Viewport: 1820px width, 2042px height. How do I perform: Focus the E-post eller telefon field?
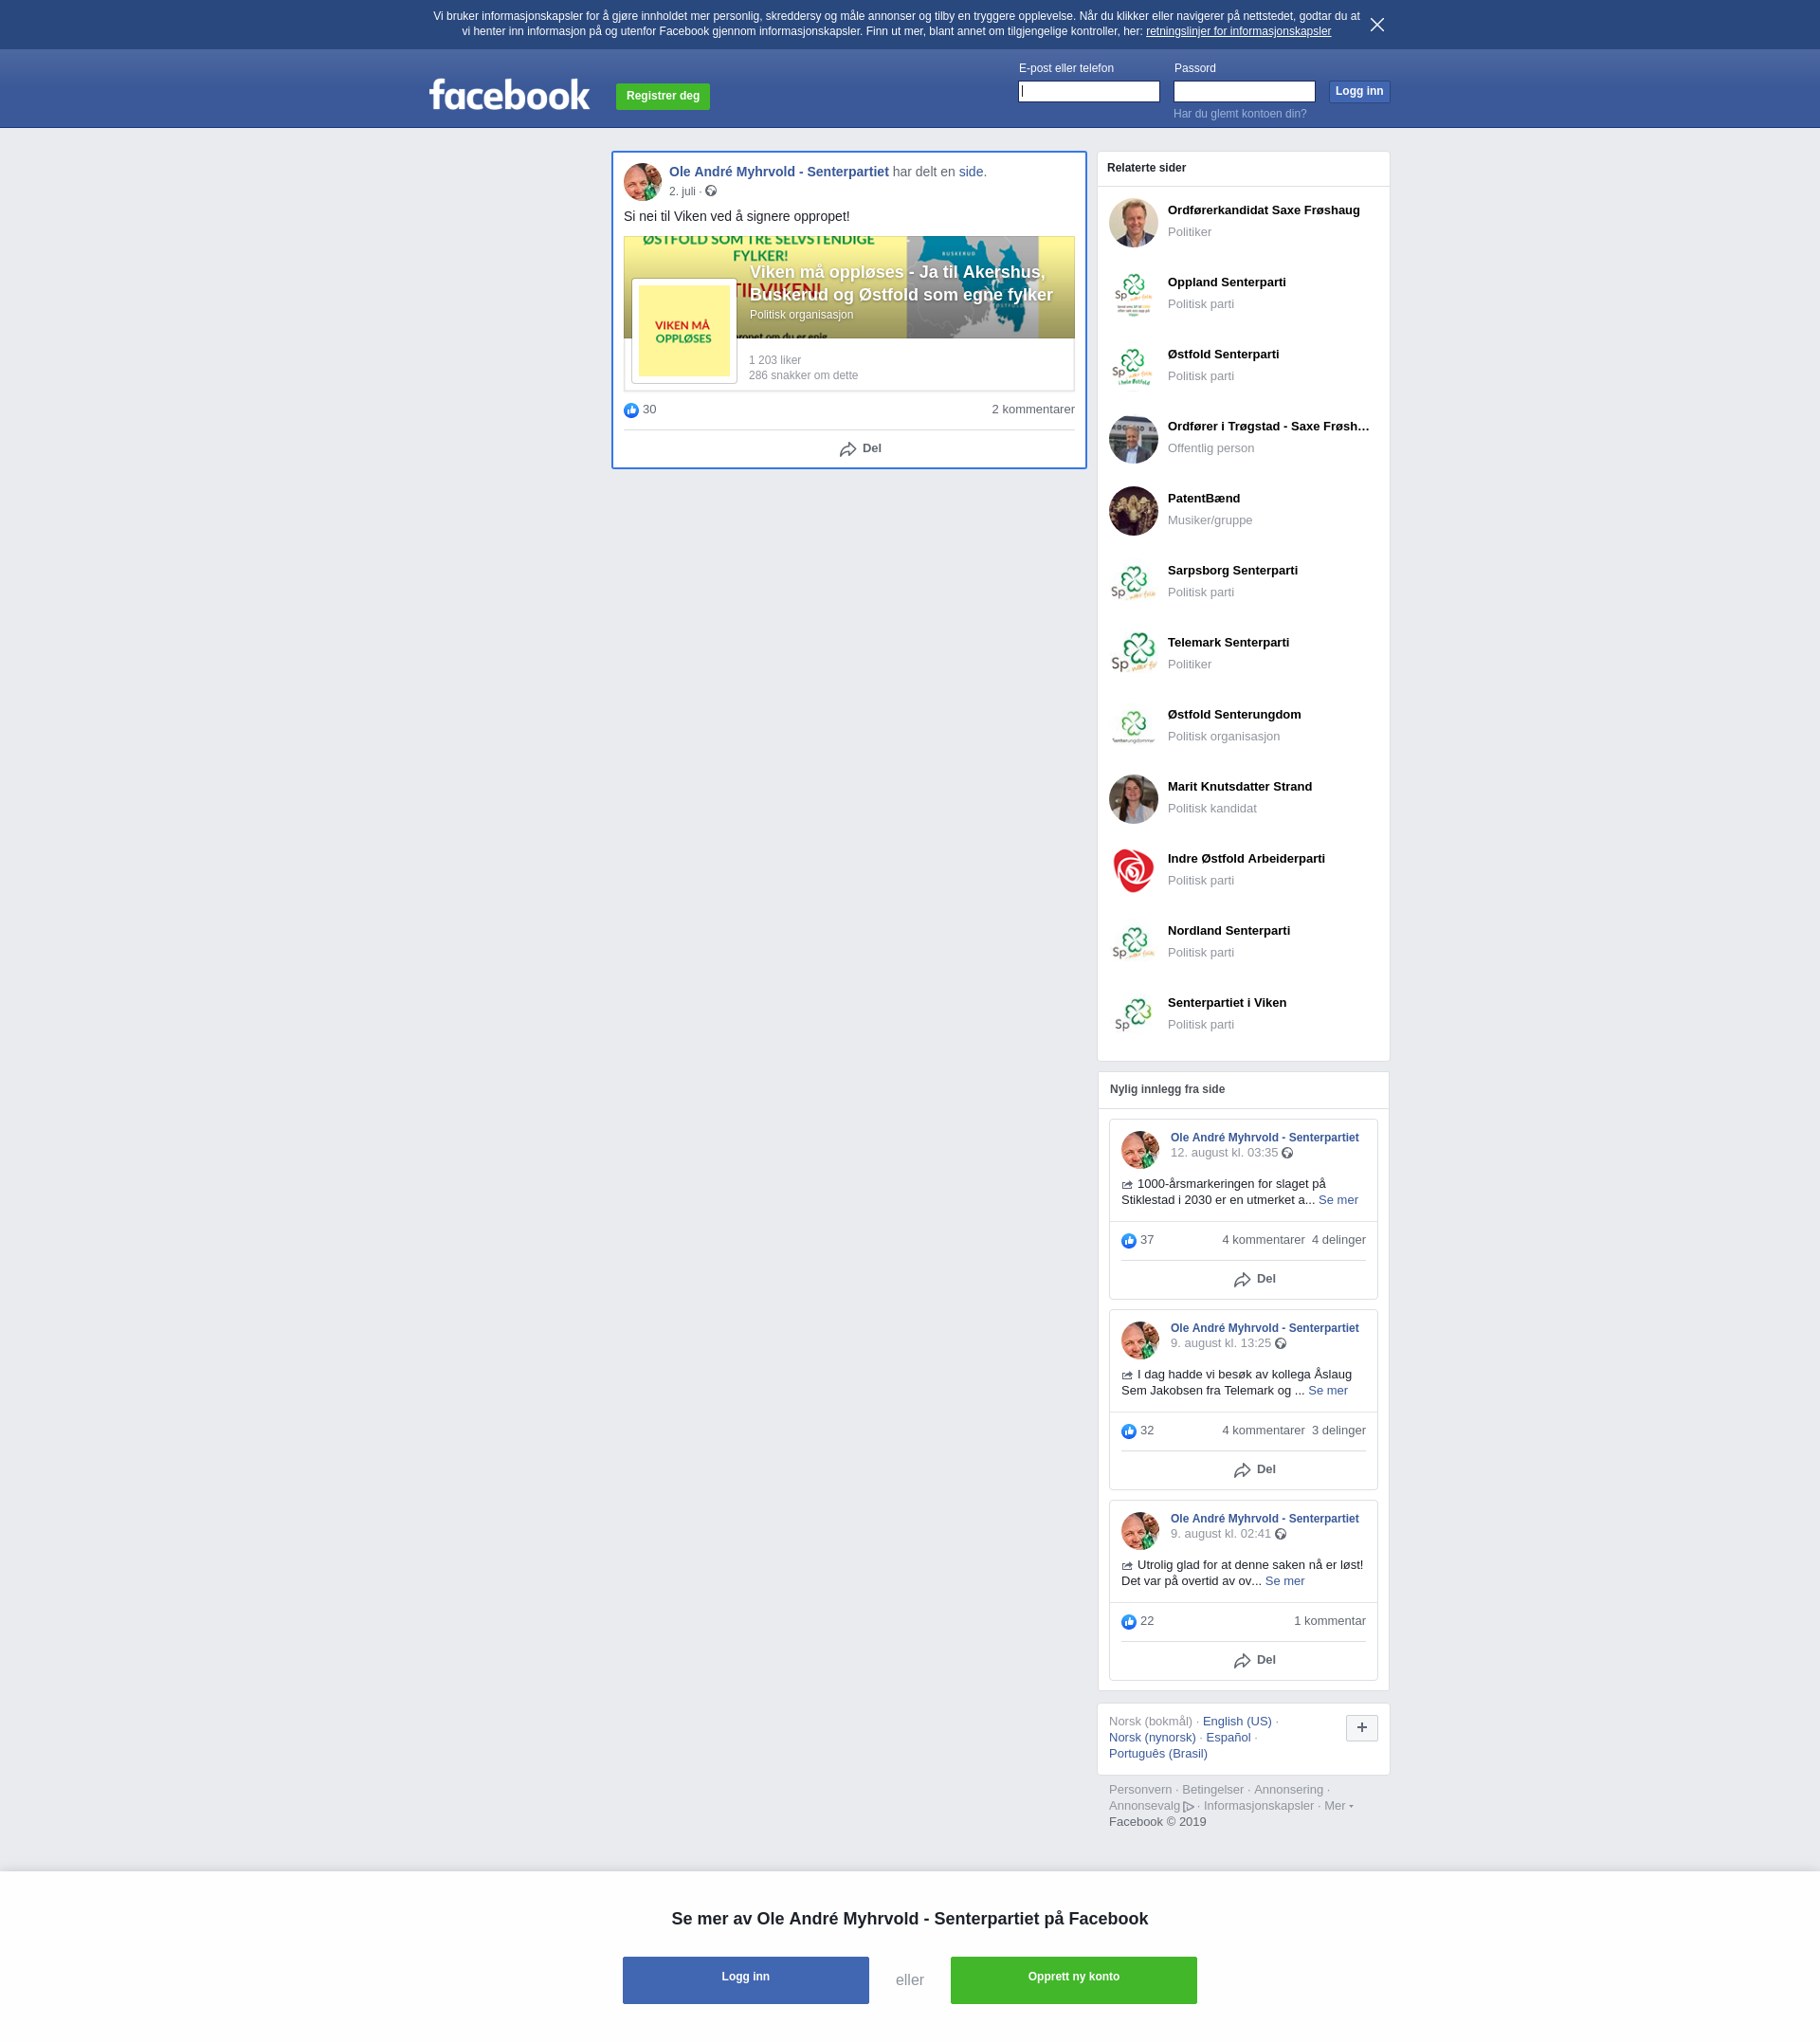click(x=1088, y=92)
